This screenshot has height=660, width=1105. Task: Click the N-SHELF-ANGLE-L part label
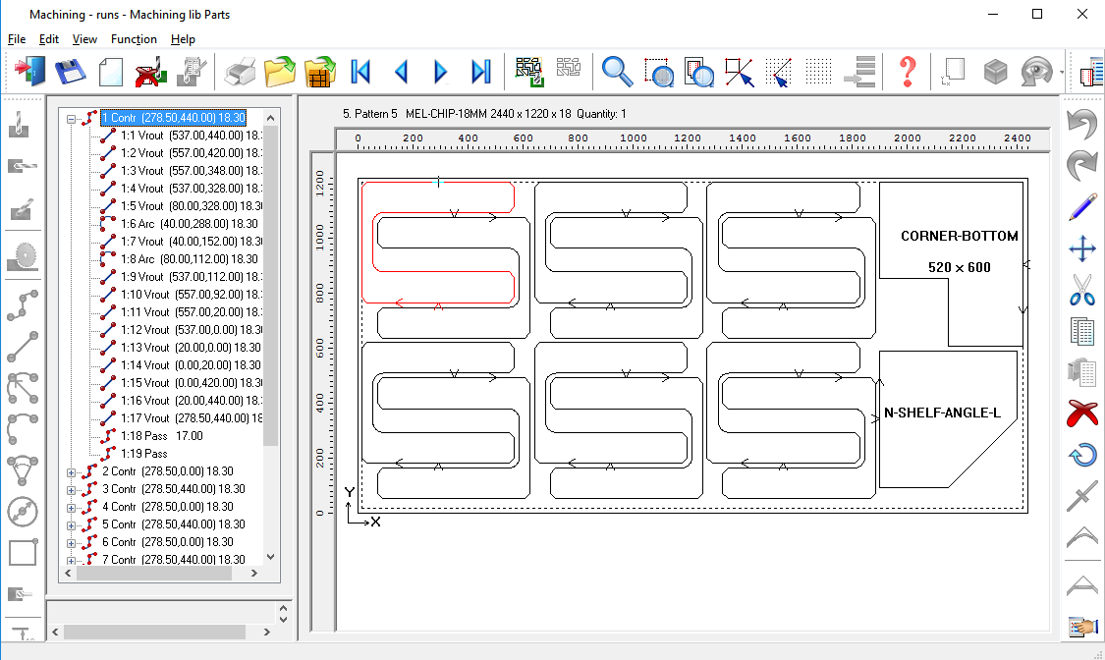click(x=942, y=413)
